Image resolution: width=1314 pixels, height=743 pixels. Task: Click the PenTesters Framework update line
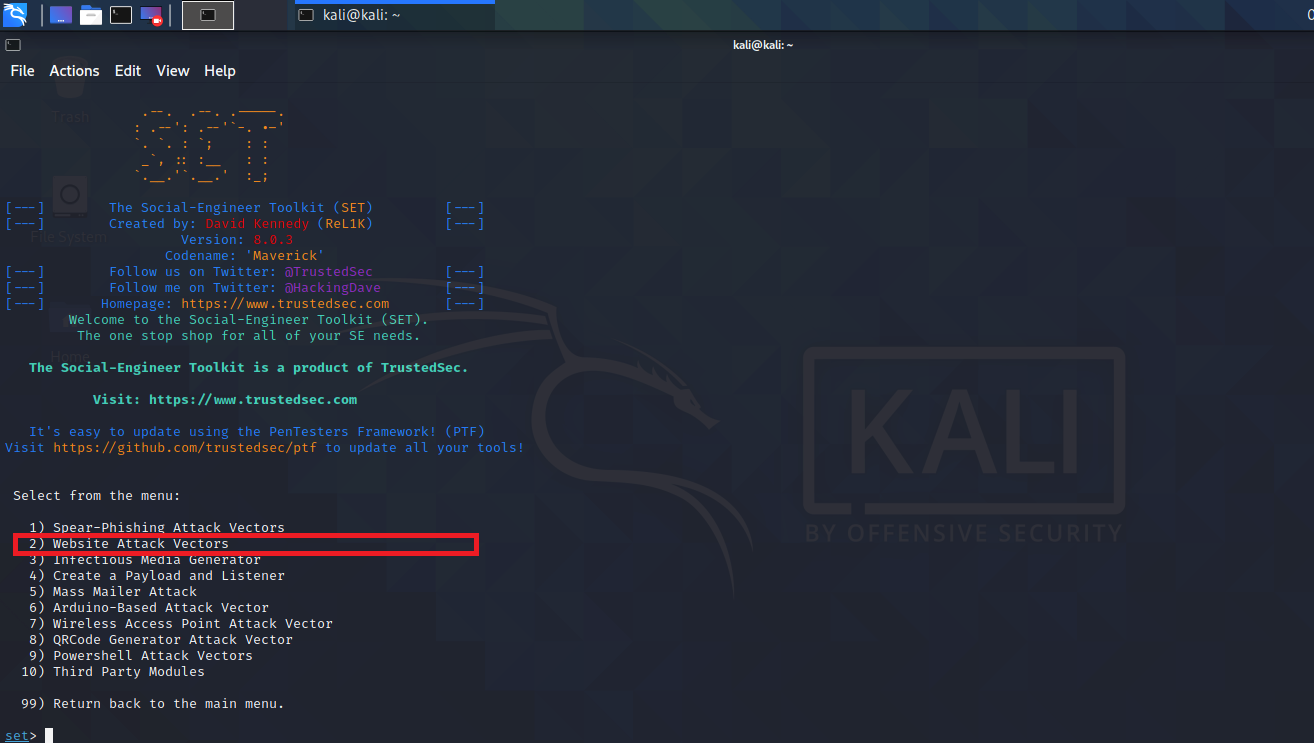tap(257, 432)
